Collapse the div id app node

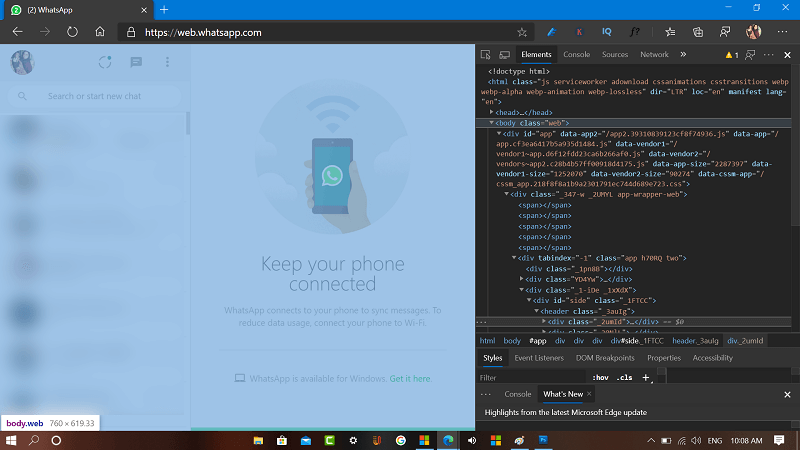[x=499, y=134]
